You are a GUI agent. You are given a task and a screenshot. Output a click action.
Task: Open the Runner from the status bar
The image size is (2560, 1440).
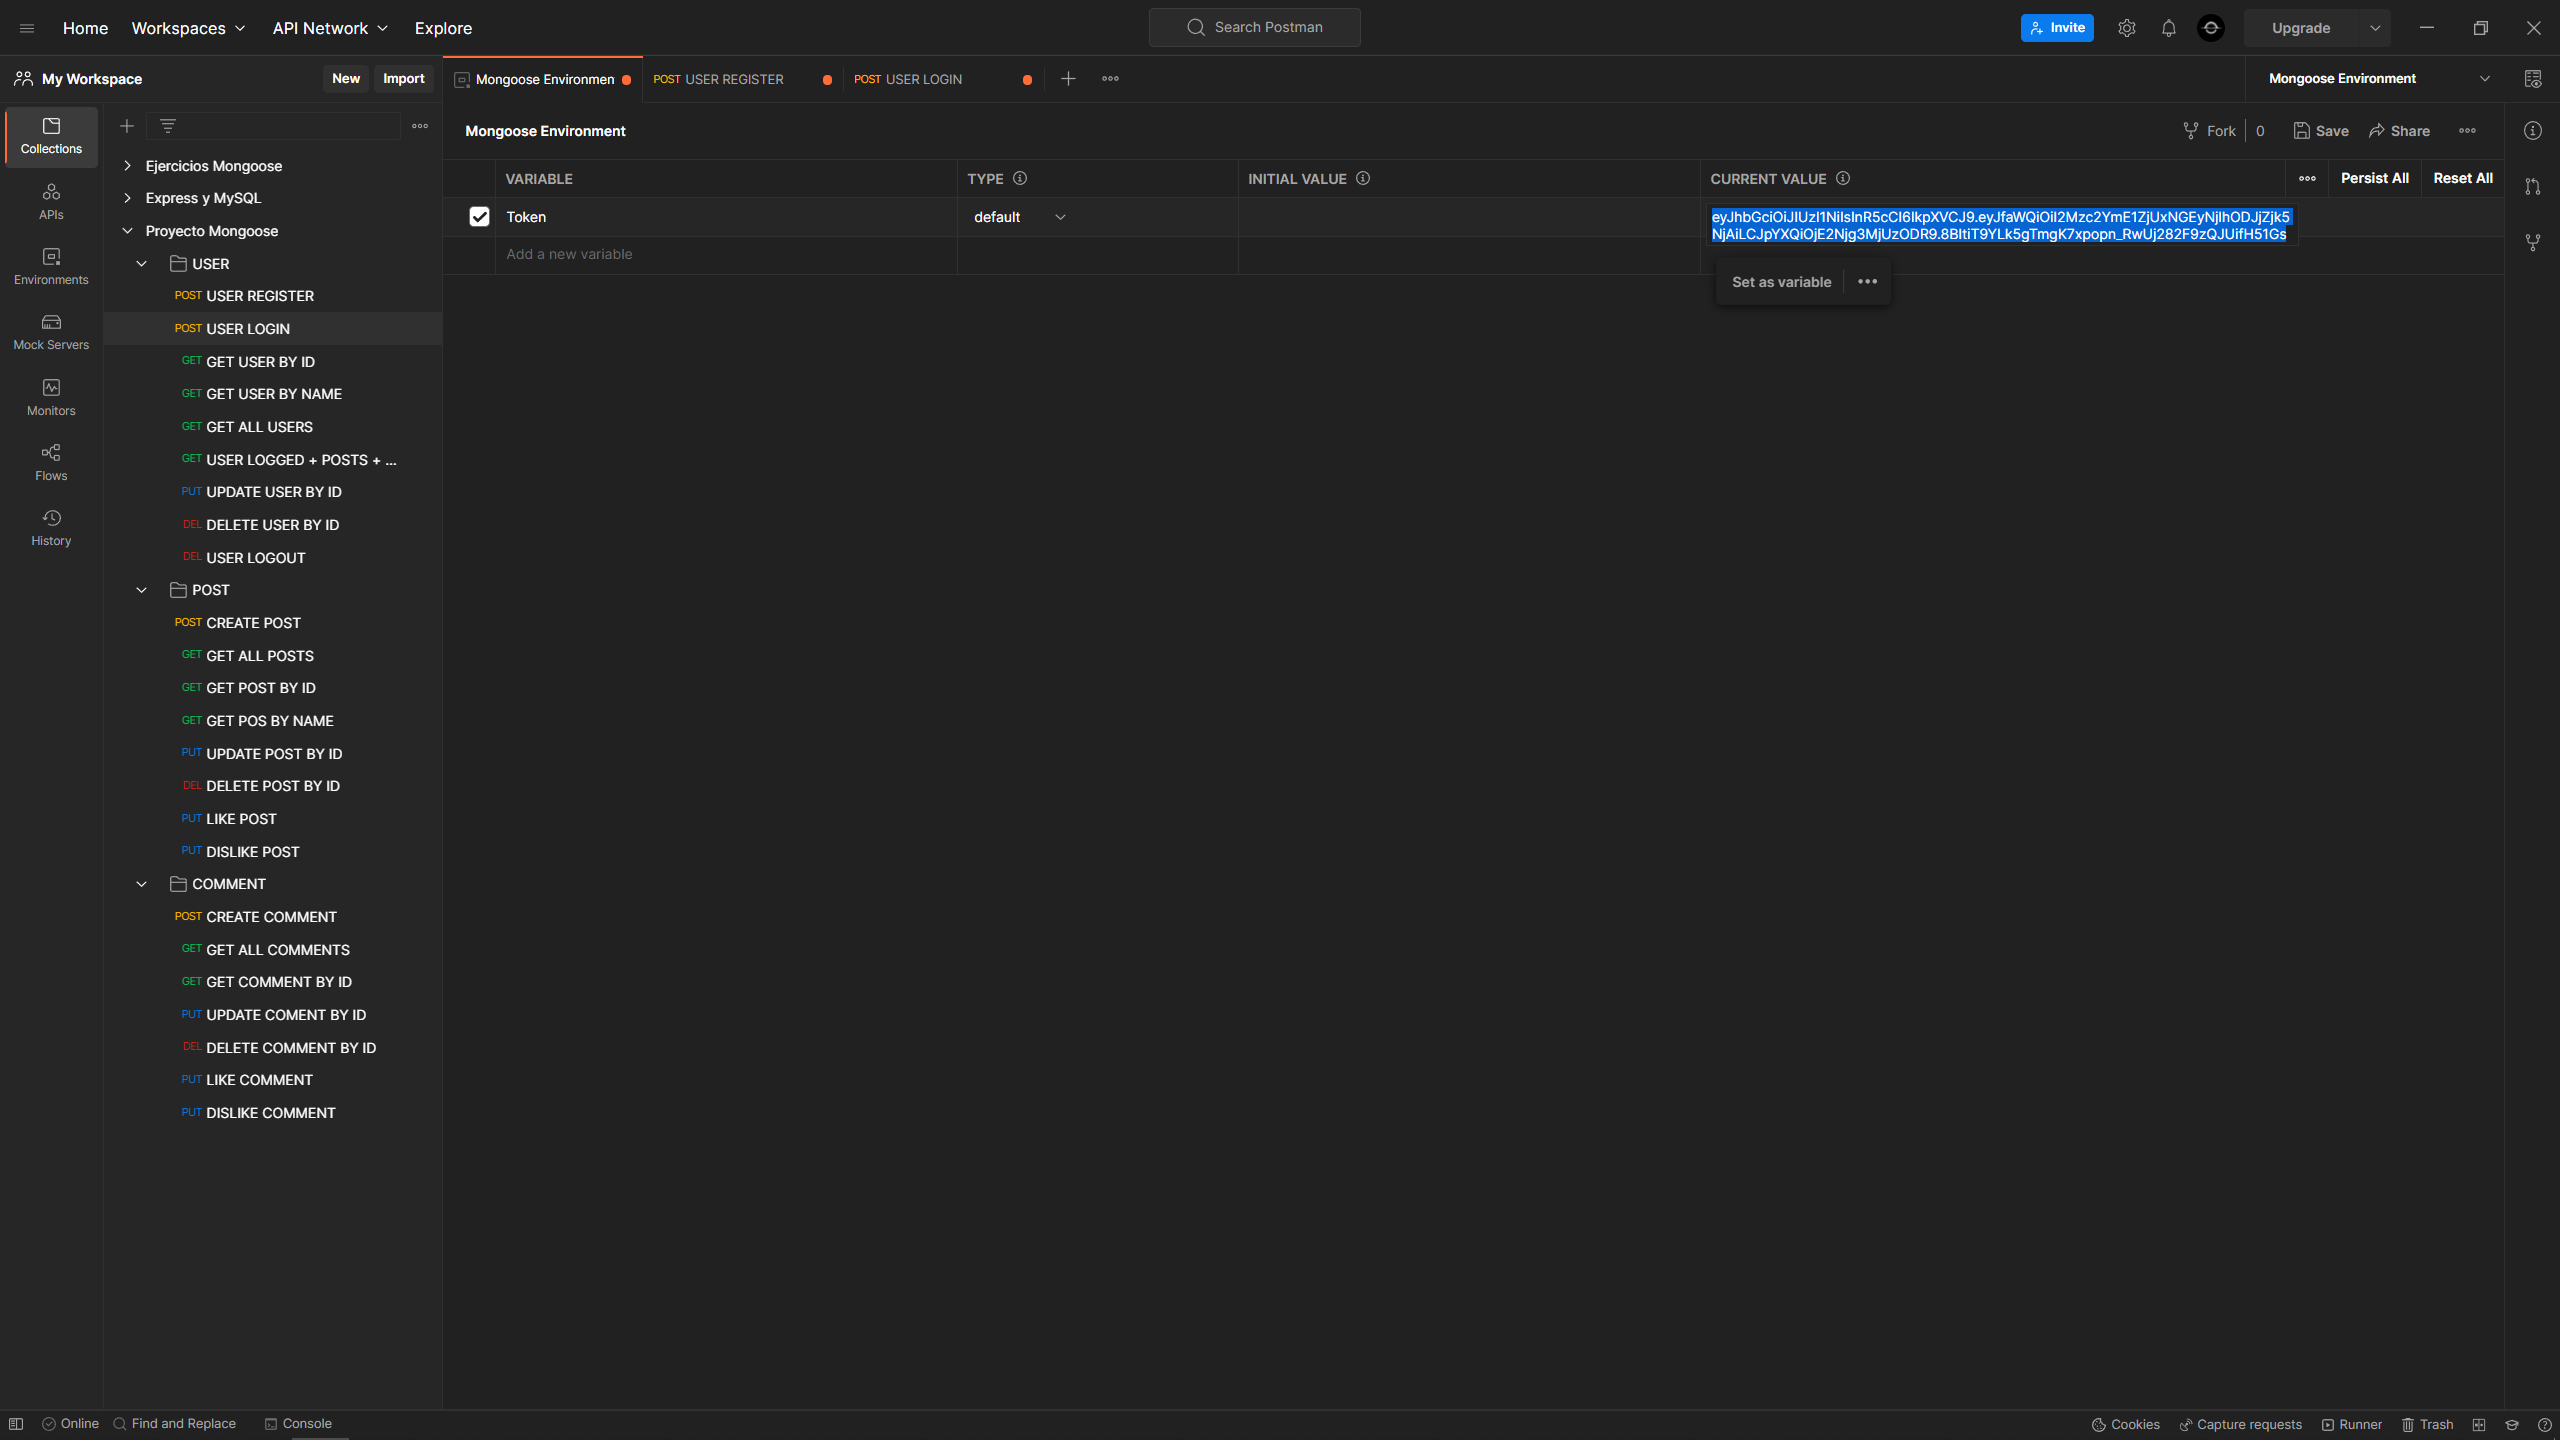(2352, 1424)
